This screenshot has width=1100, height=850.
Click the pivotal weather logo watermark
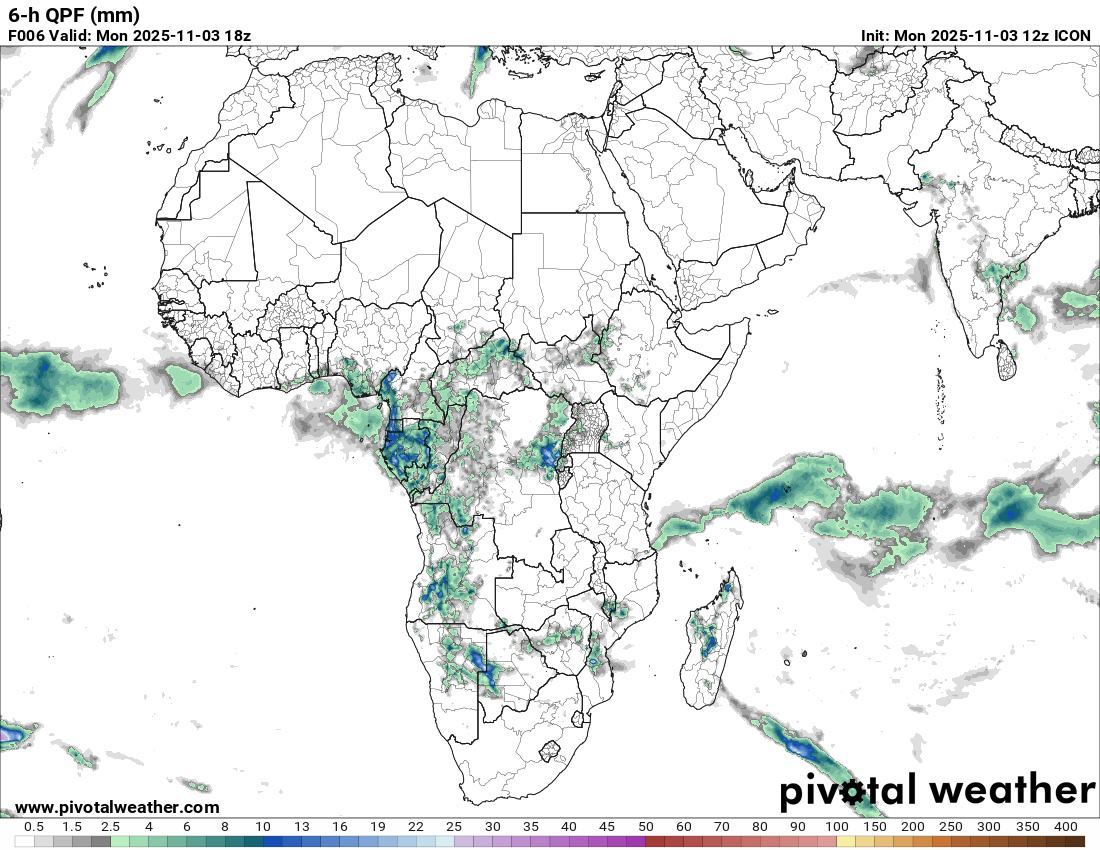point(937,790)
